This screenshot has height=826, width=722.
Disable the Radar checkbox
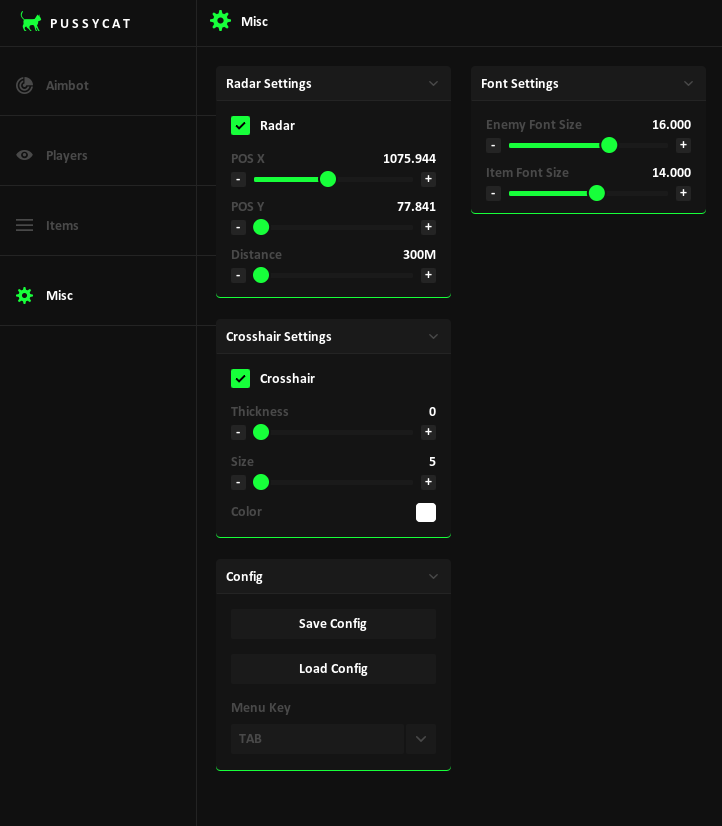[x=240, y=125]
